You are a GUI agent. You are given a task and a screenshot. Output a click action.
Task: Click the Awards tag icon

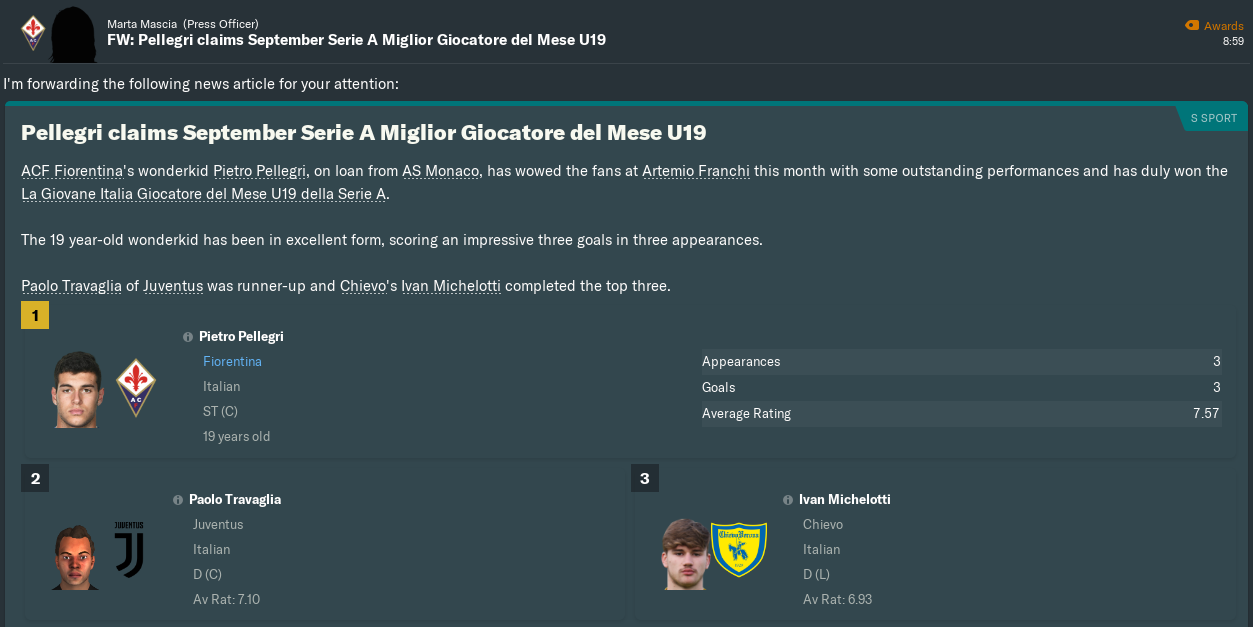1191,26
